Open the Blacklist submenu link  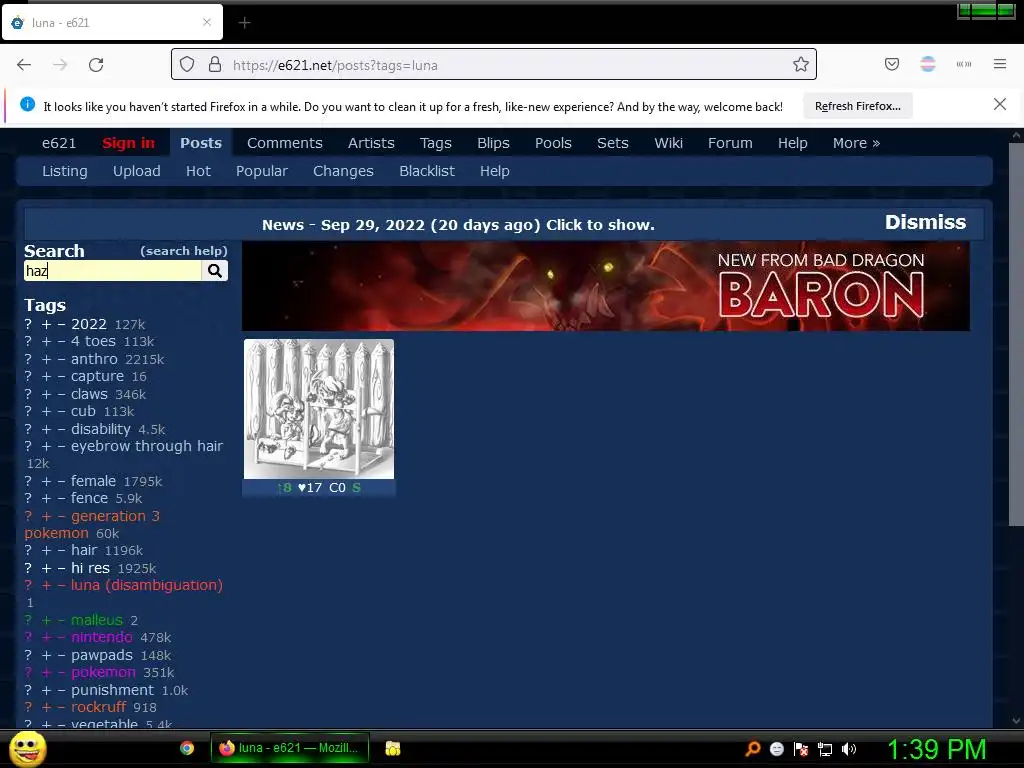(427, 171)
